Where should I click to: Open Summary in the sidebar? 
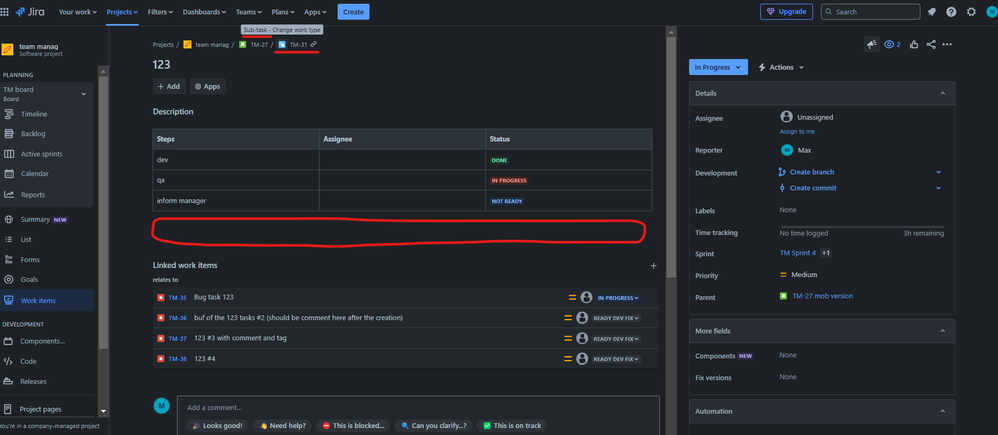click(x=35, y=219)
